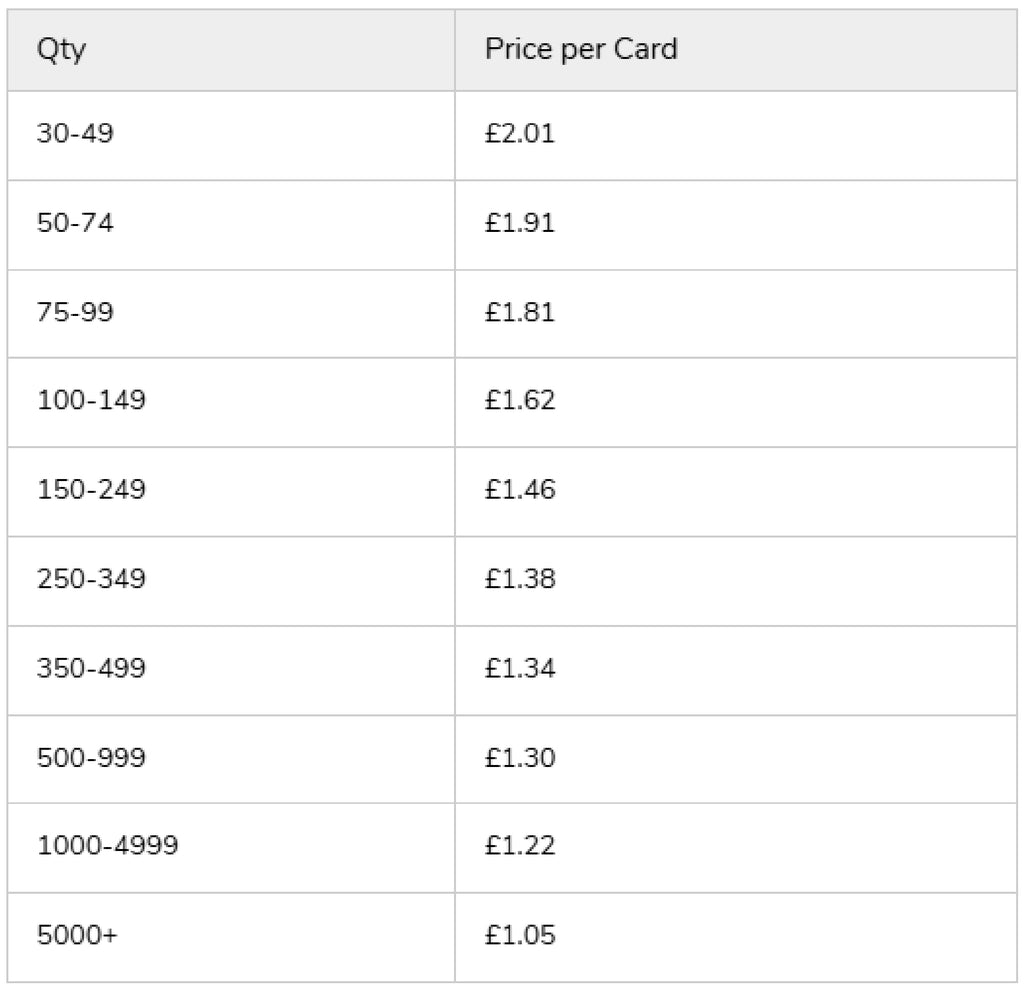1024x993 pixels.
Task: Click the £1.46 price value
Action: click(520, 490)
